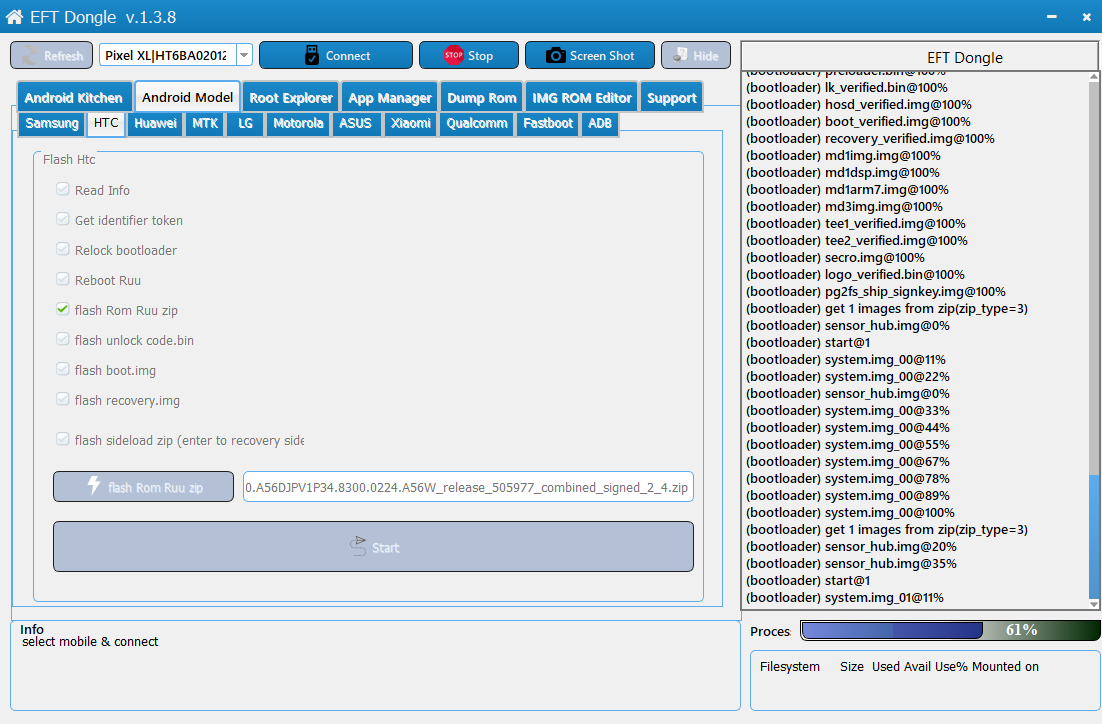Screen dimensions: 1102x724
Task: Switch to Root Explorer tab
Action: [x=291, y=98]
